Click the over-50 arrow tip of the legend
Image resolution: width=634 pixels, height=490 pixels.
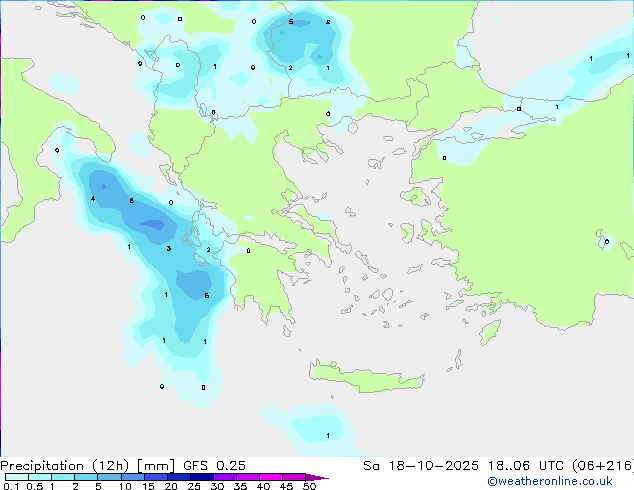pyautogui.click(x=317, y=477)
